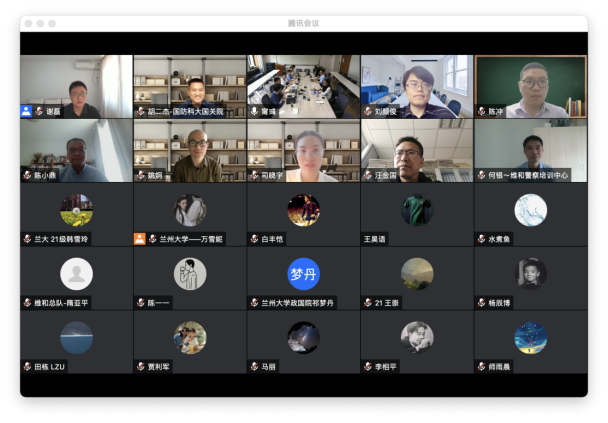Click the 腾讯会议 window title bar

(304, 23)
